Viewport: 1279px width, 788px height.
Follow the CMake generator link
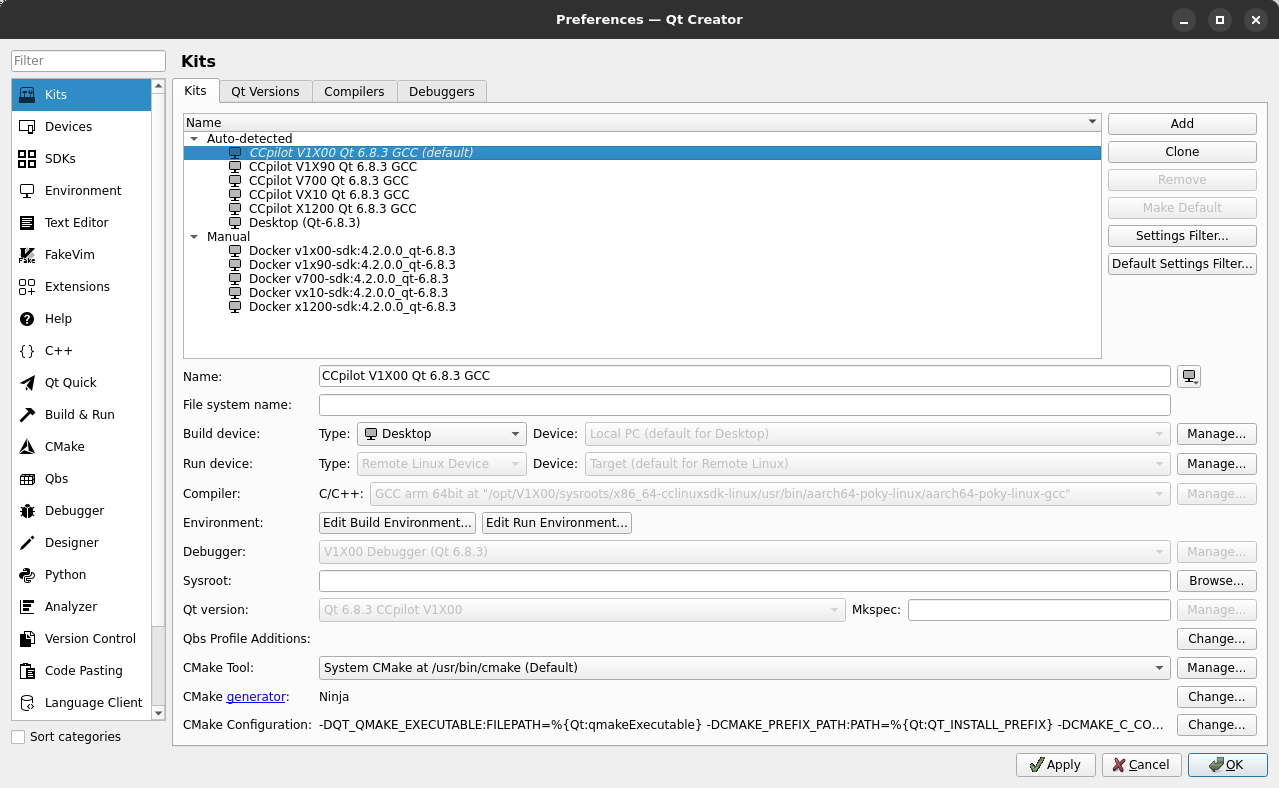click(x=257, y=697)
